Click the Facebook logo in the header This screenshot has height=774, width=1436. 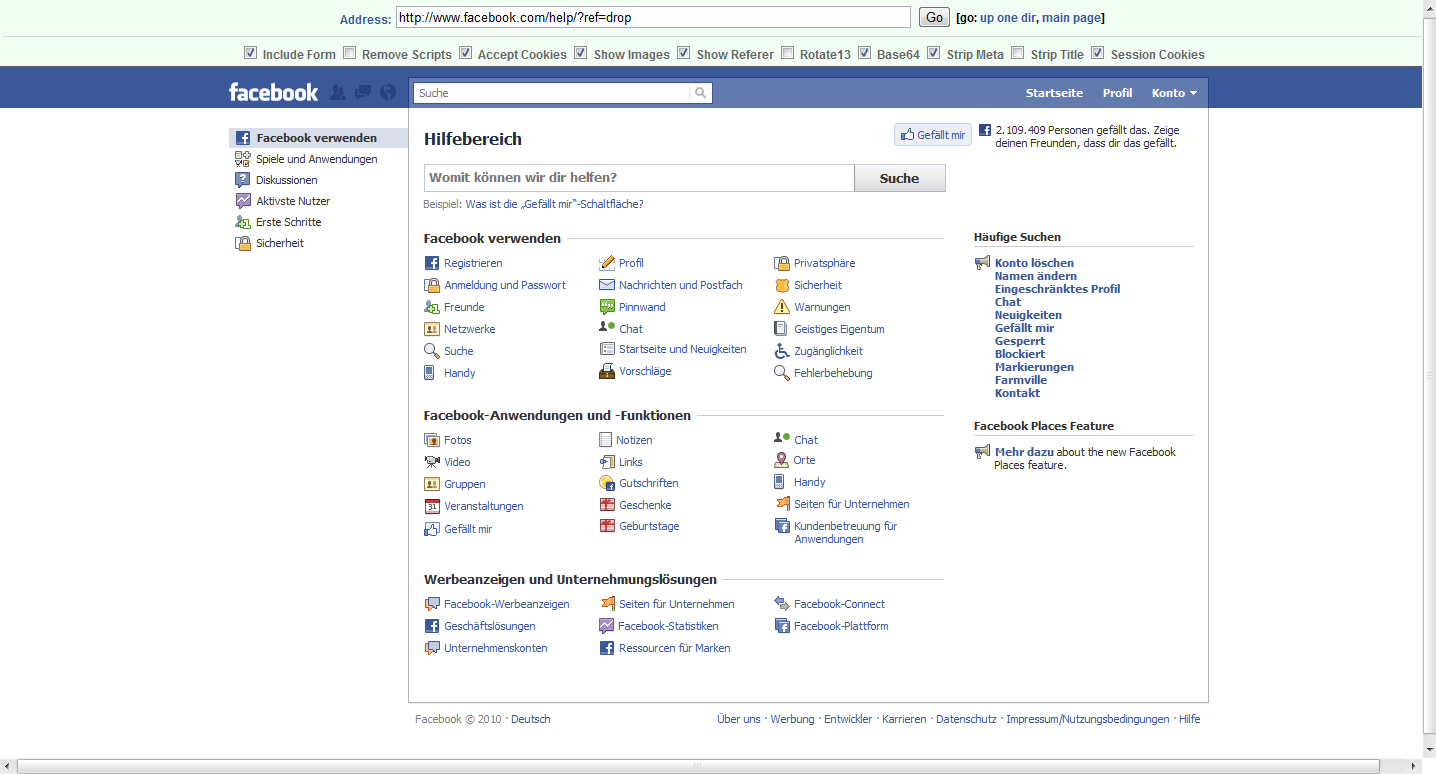coord(273,92)
